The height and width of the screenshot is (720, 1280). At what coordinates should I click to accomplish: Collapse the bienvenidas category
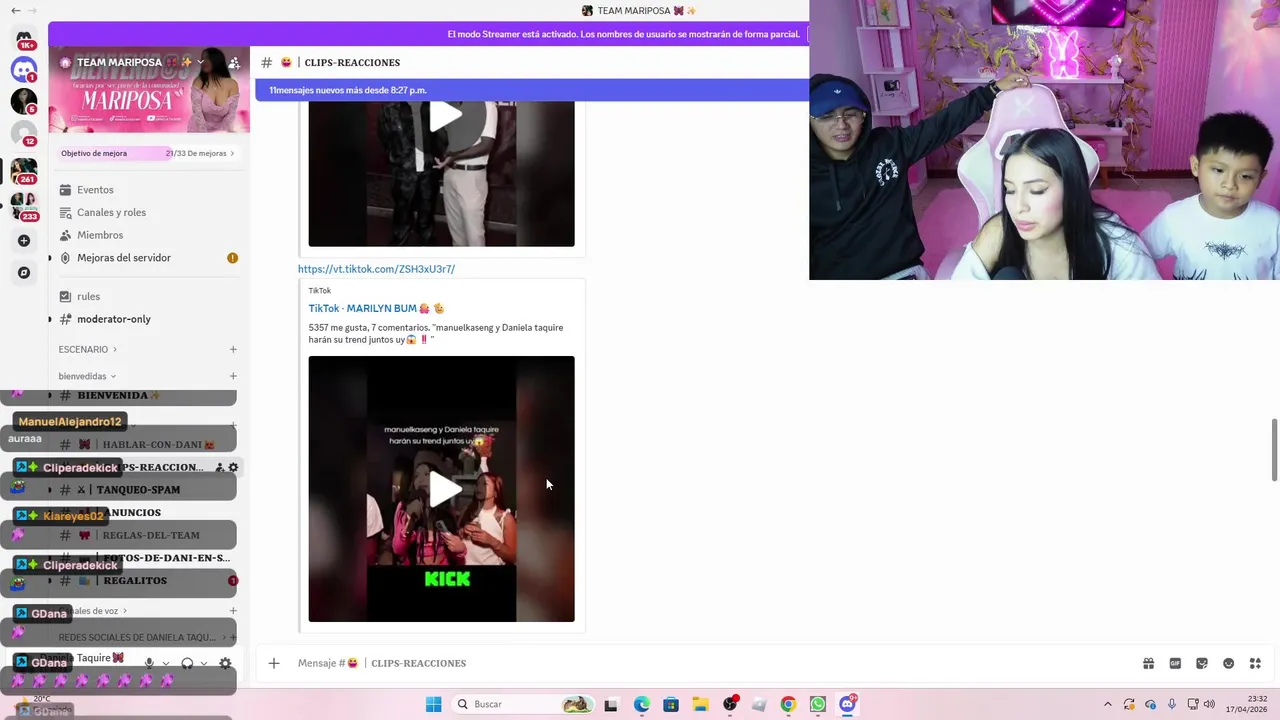[x=87, y=377]
